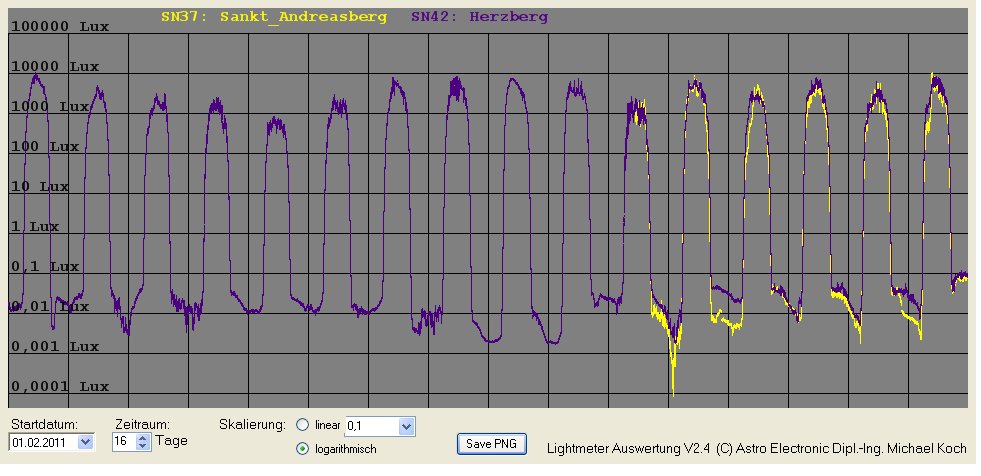Click the SN37: Sankt_Andreasberg legend label
Screen dimensions: 981x476
274,17
